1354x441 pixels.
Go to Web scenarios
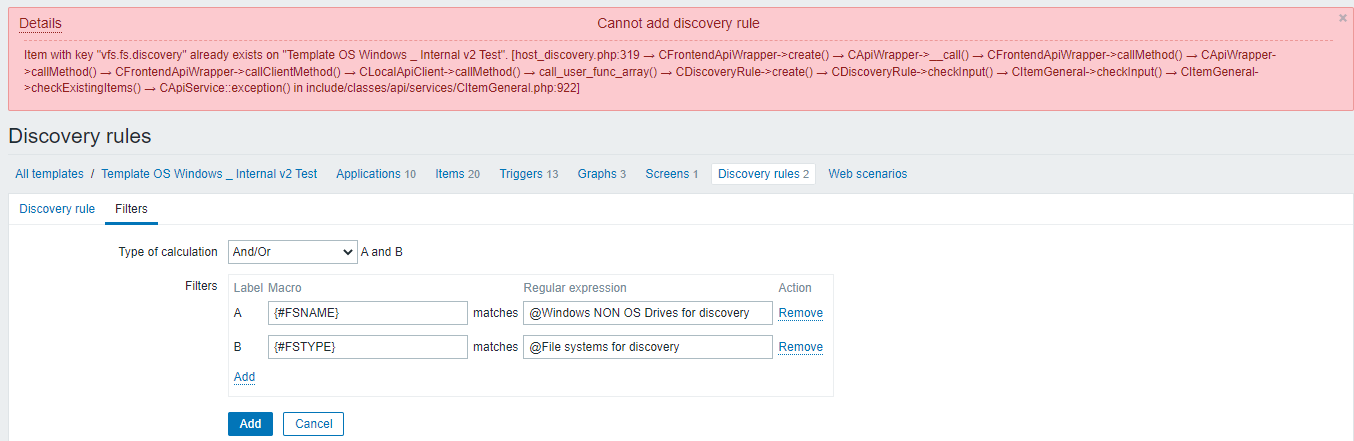click(x=867, y=174)
